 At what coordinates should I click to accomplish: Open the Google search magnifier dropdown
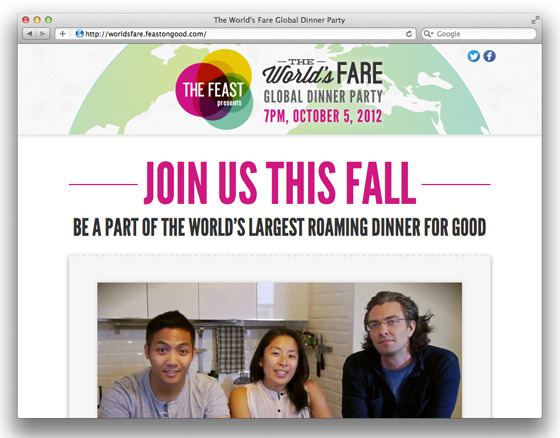(x=428, y=34)
